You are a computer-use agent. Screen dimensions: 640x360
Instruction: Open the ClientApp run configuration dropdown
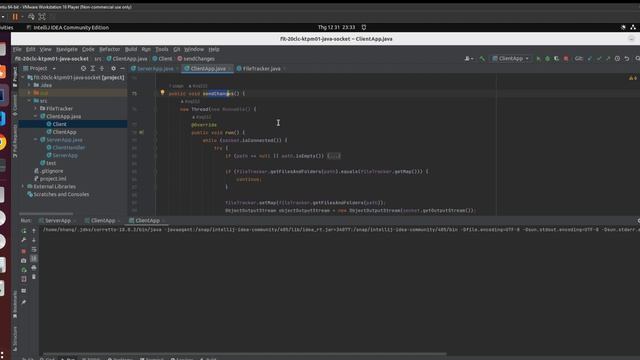[511, 59]
